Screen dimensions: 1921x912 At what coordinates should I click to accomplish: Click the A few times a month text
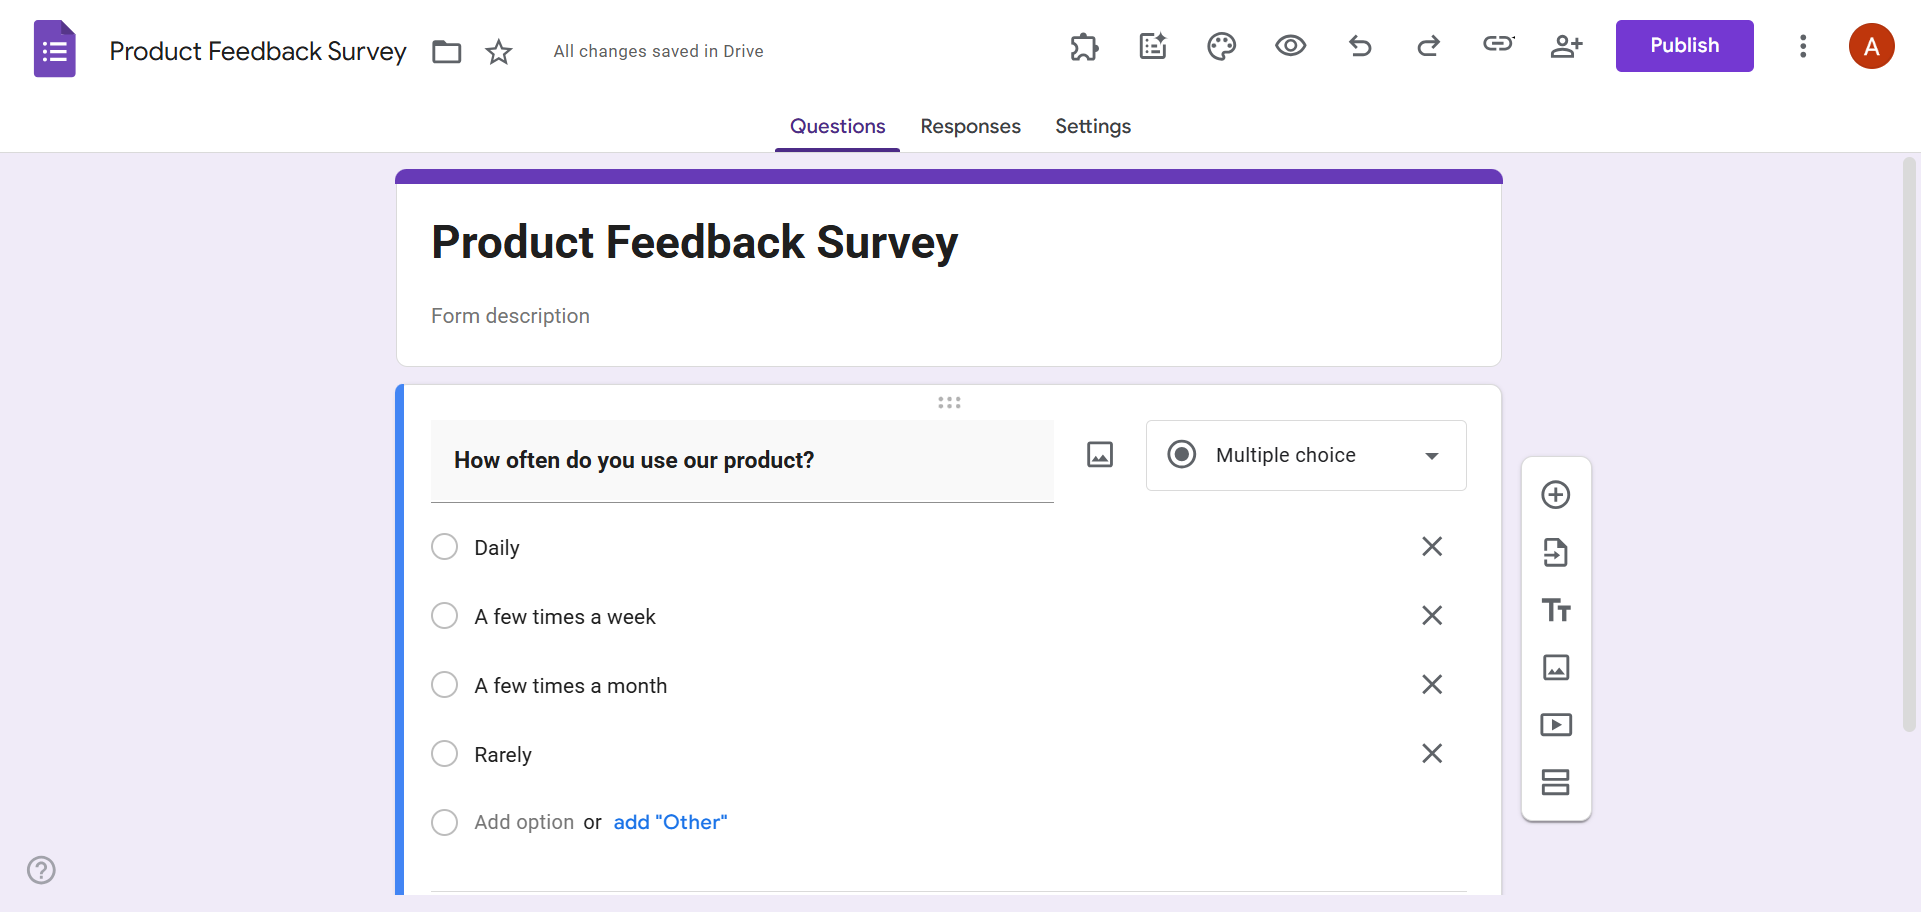(x=570, y=686)
